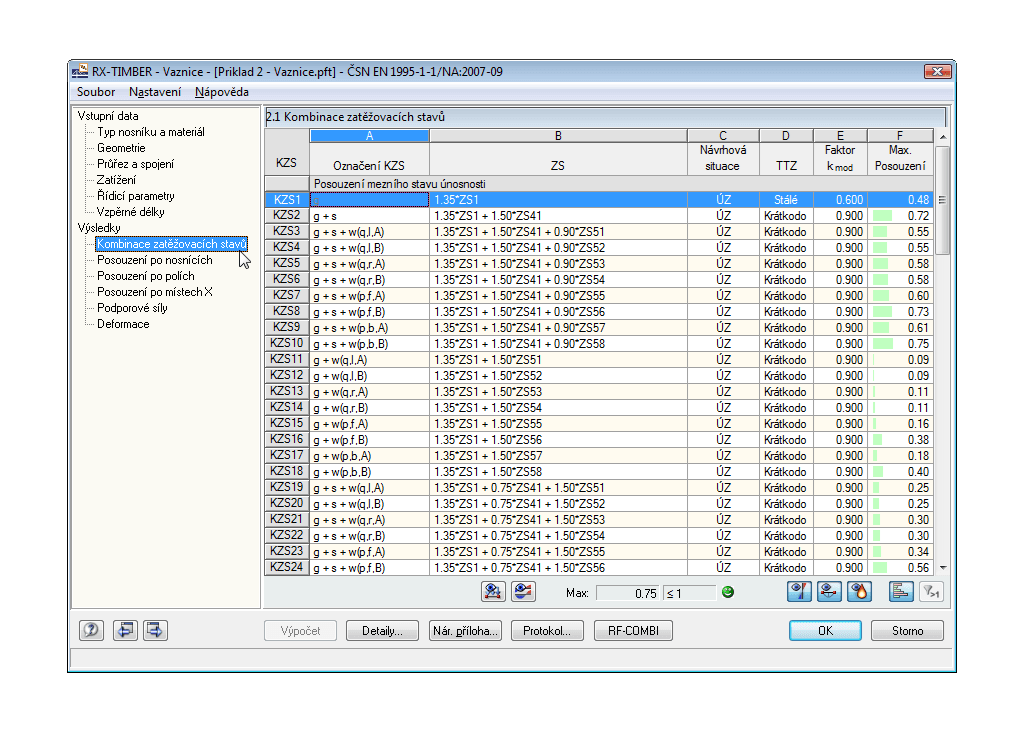The width and height of the screenshot is (1024, 733).
Task: Toggle the serviceability deflection view icon
Action: coord(829,592)
